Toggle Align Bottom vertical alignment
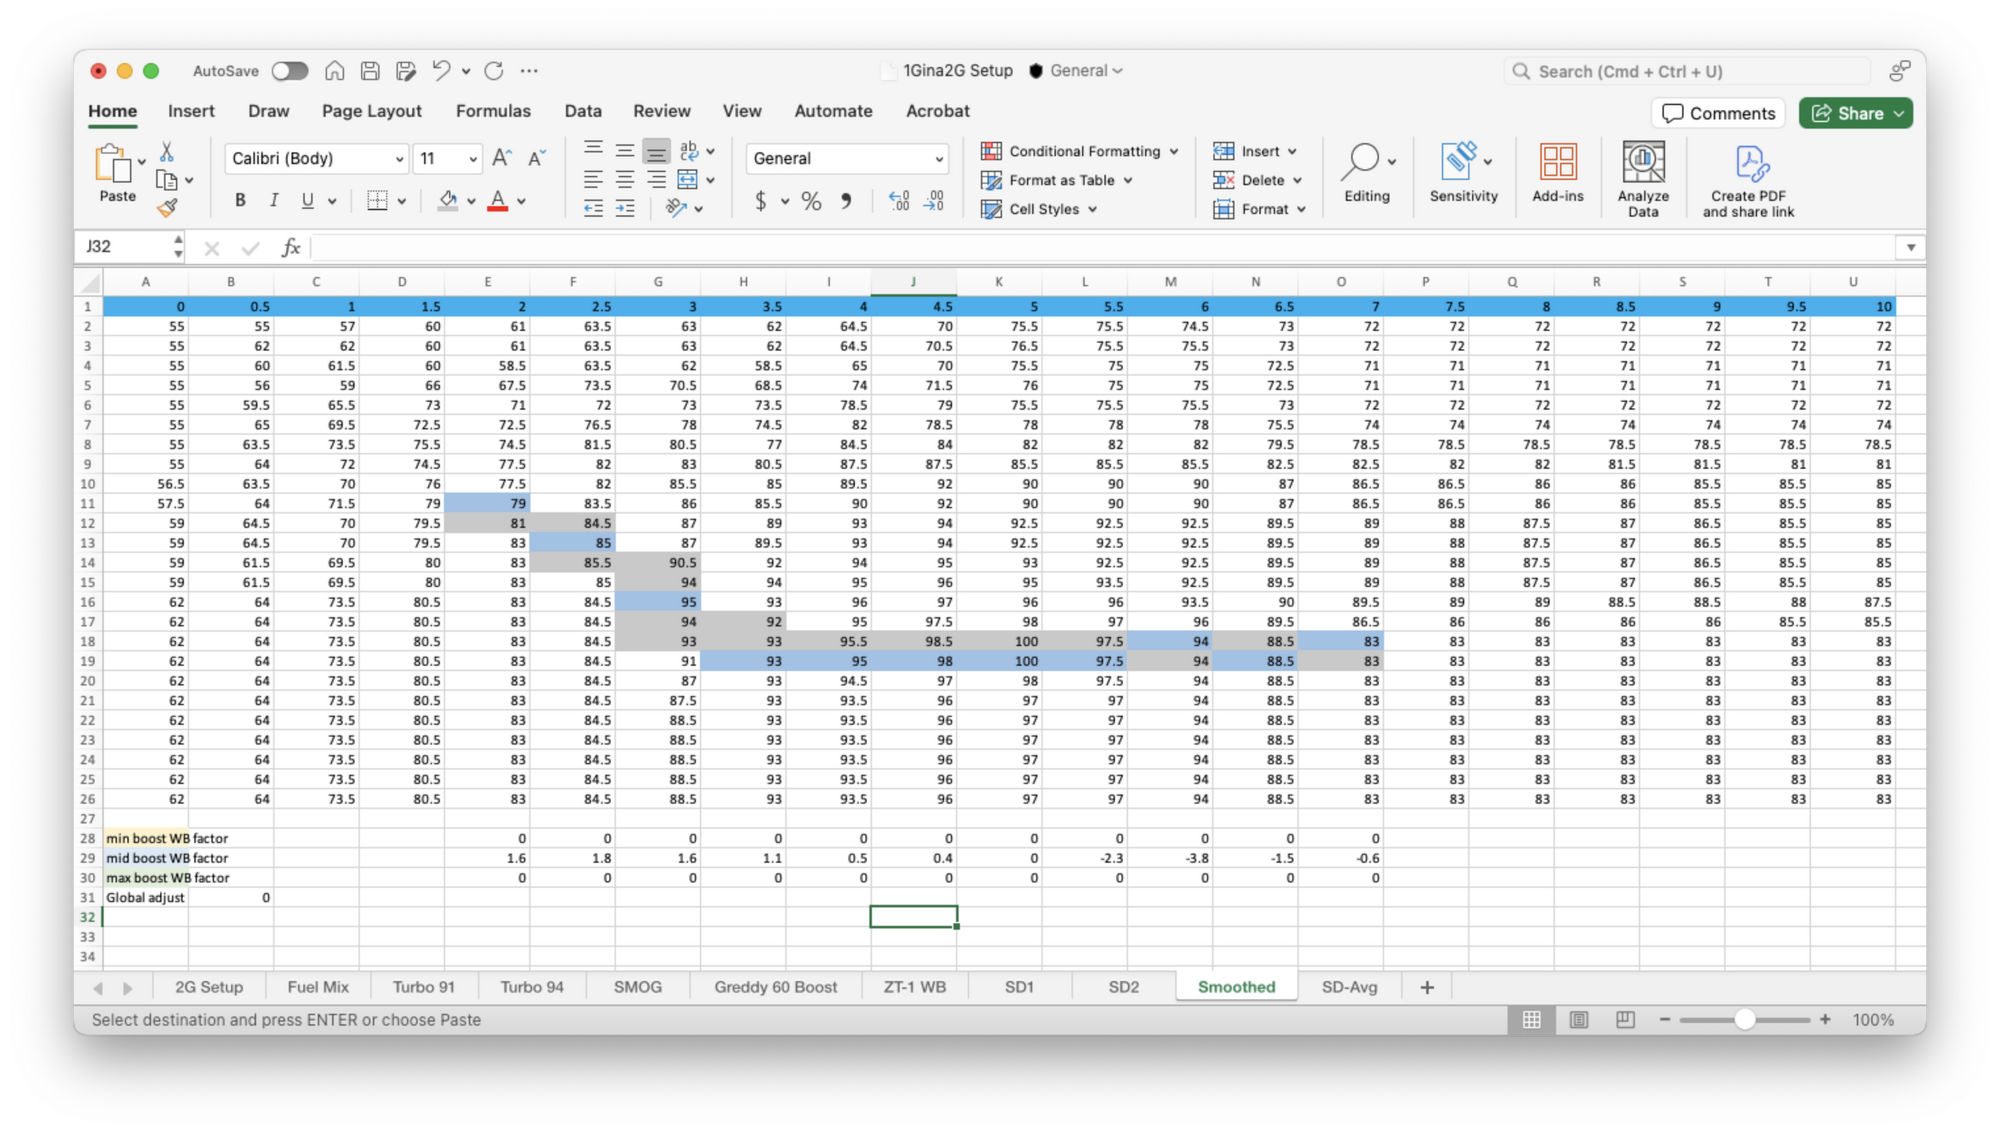Screen dimensions: 2000x1132 pos(656,151)
